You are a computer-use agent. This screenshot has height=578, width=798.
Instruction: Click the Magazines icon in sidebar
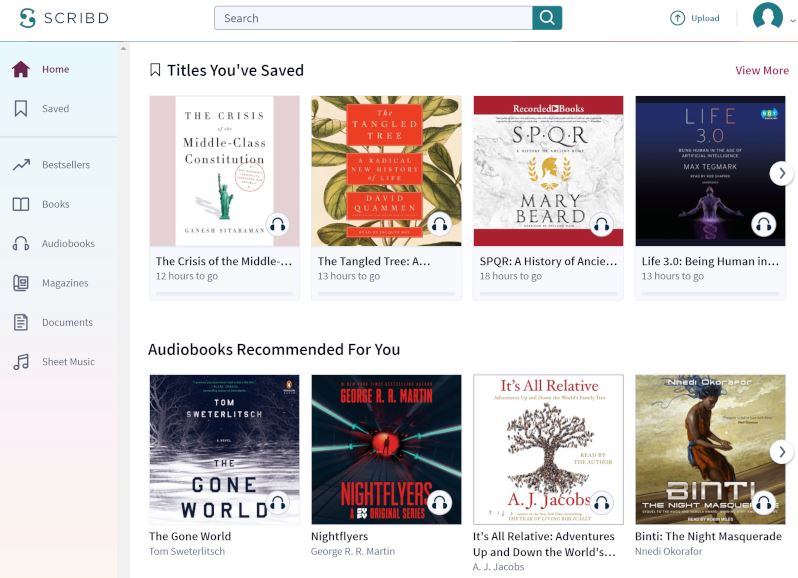pos(21,283)
